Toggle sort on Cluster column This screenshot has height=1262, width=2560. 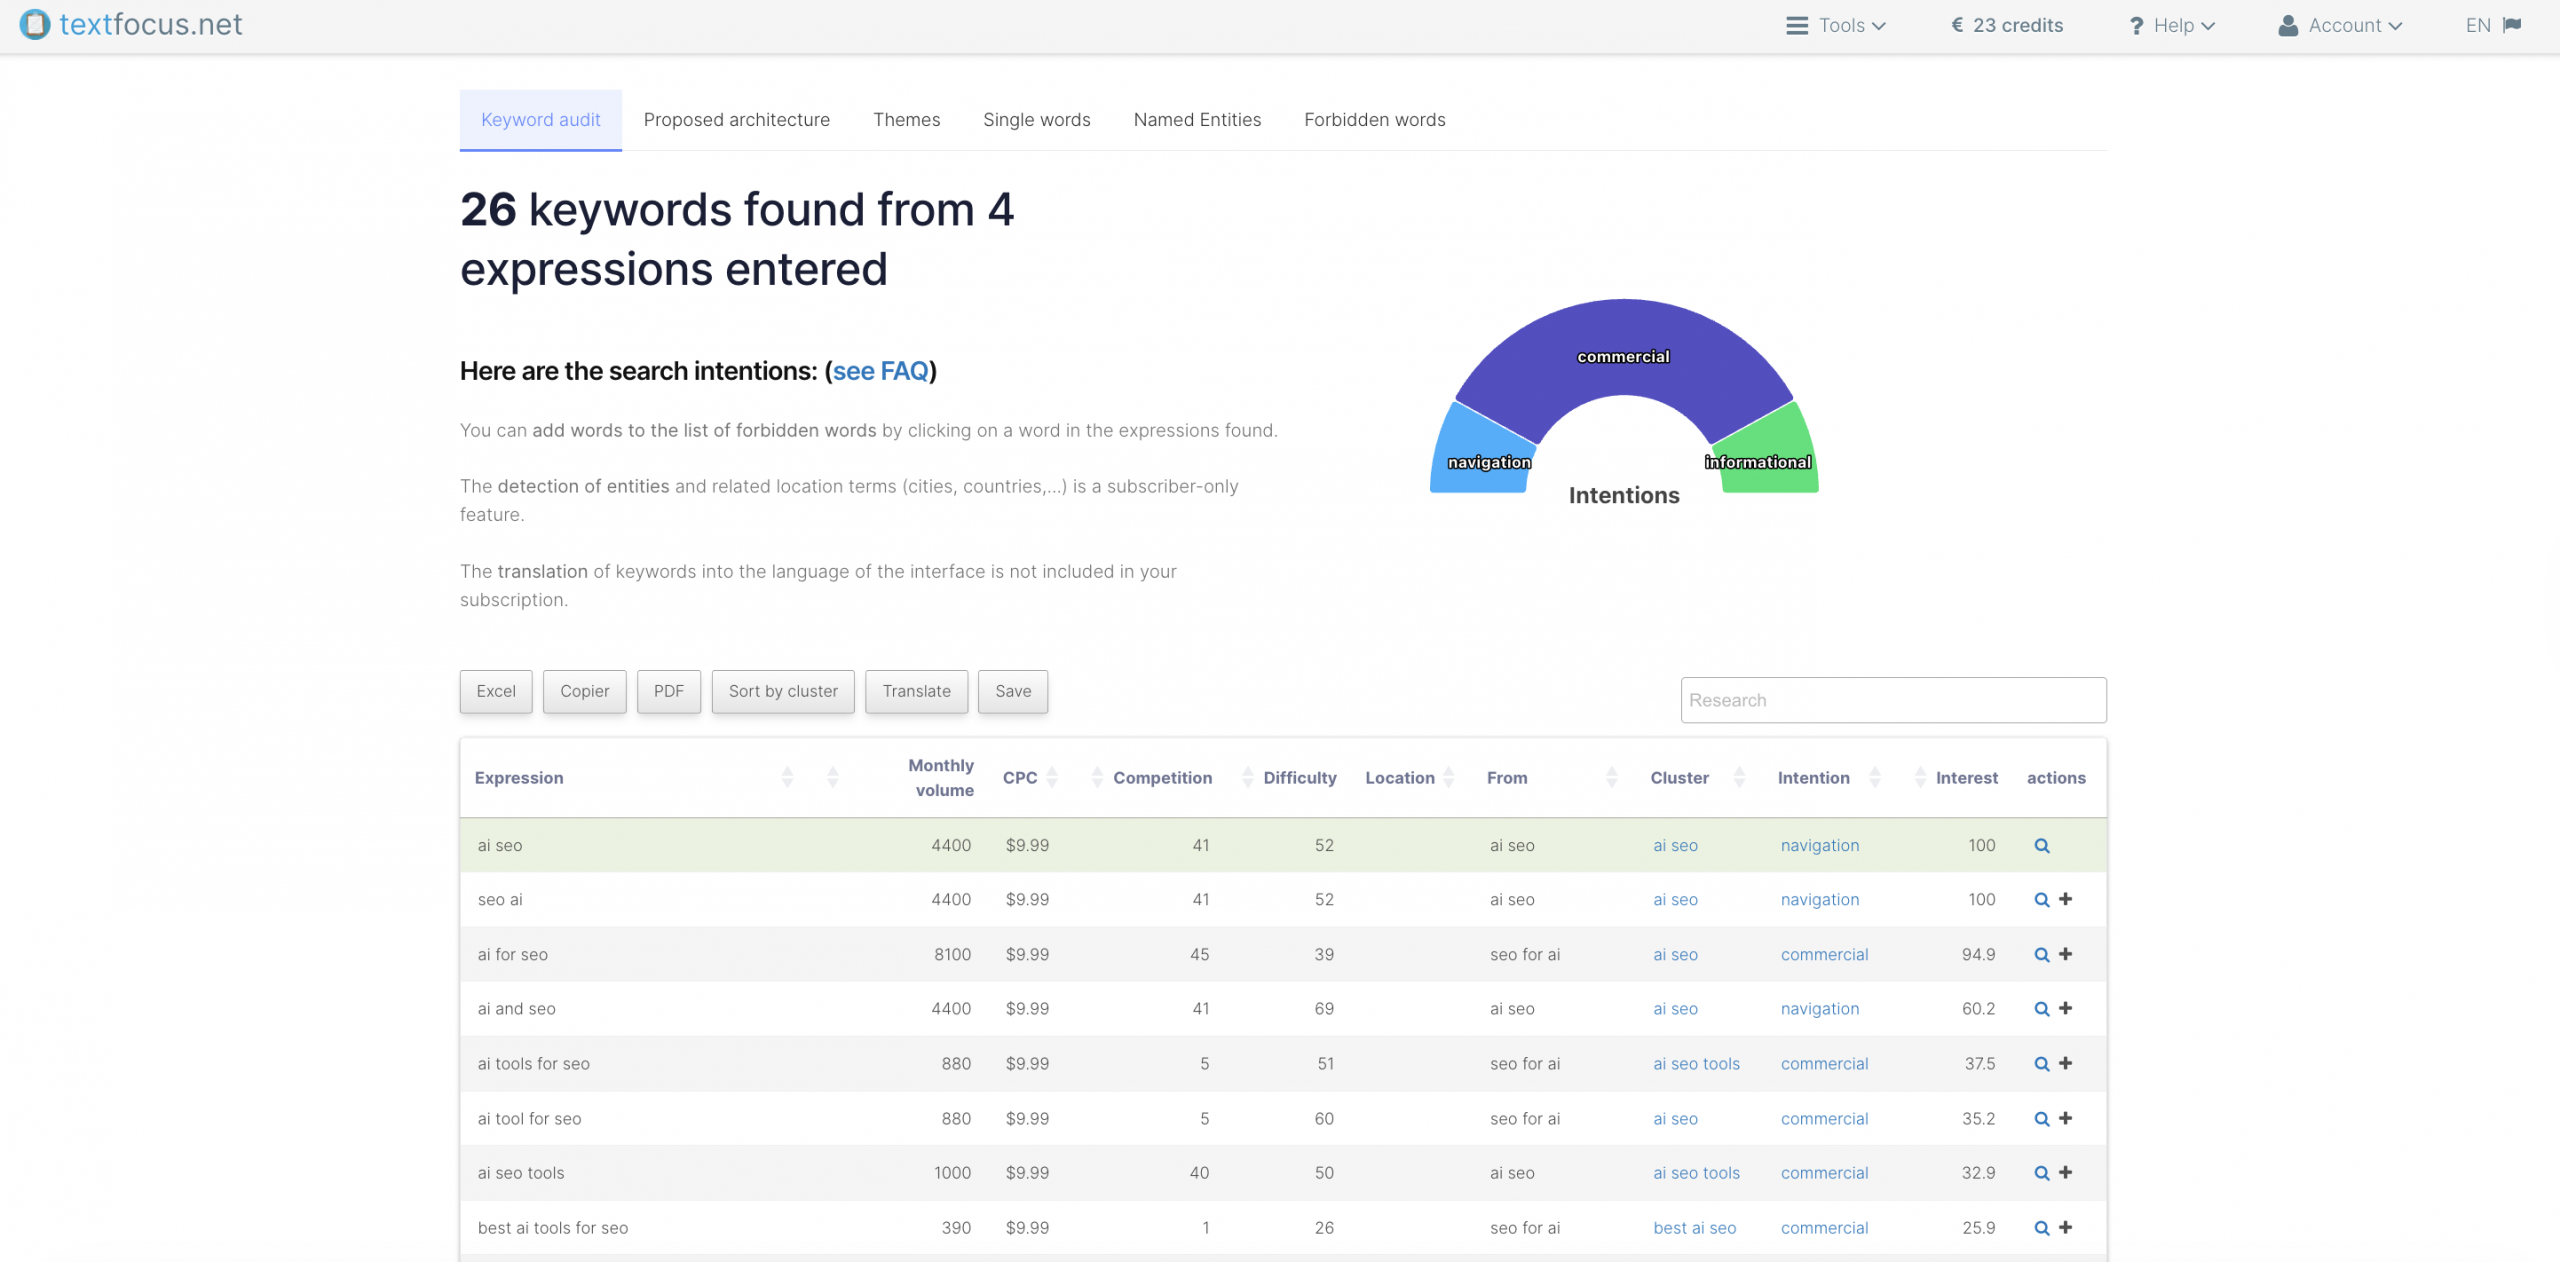click(x=1739, y=778)
